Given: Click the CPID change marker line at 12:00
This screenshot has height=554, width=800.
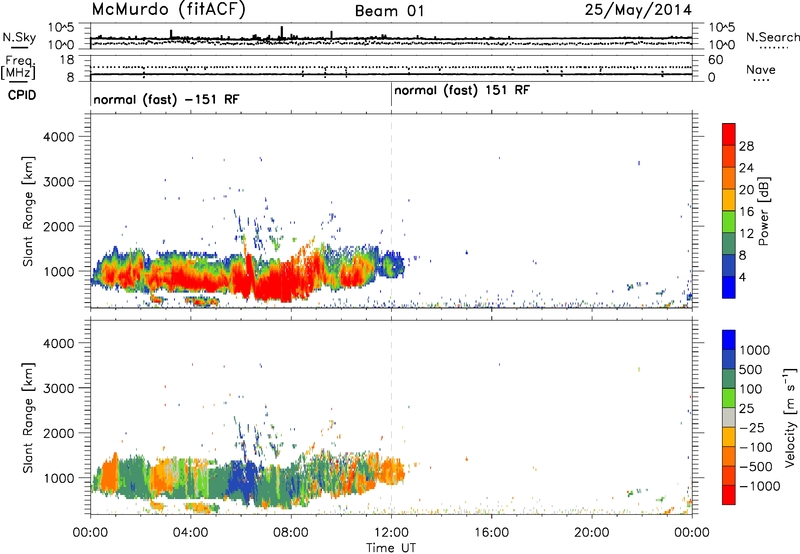Looking at the screenshot, I should pos(391,94).
